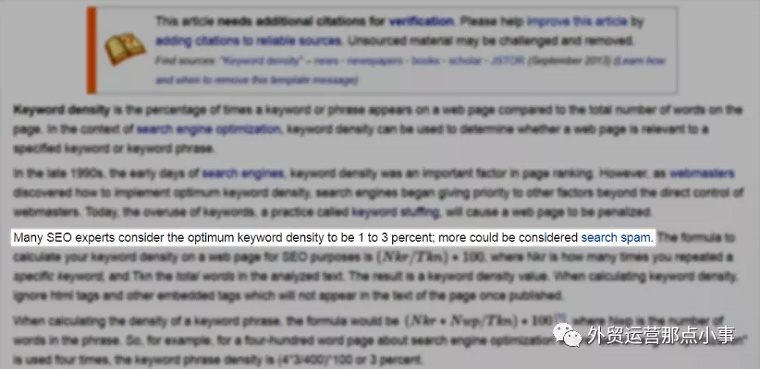Open the 'verification' link in the notice
Screen dimensions: 760x369
click(x=422, y=21)
